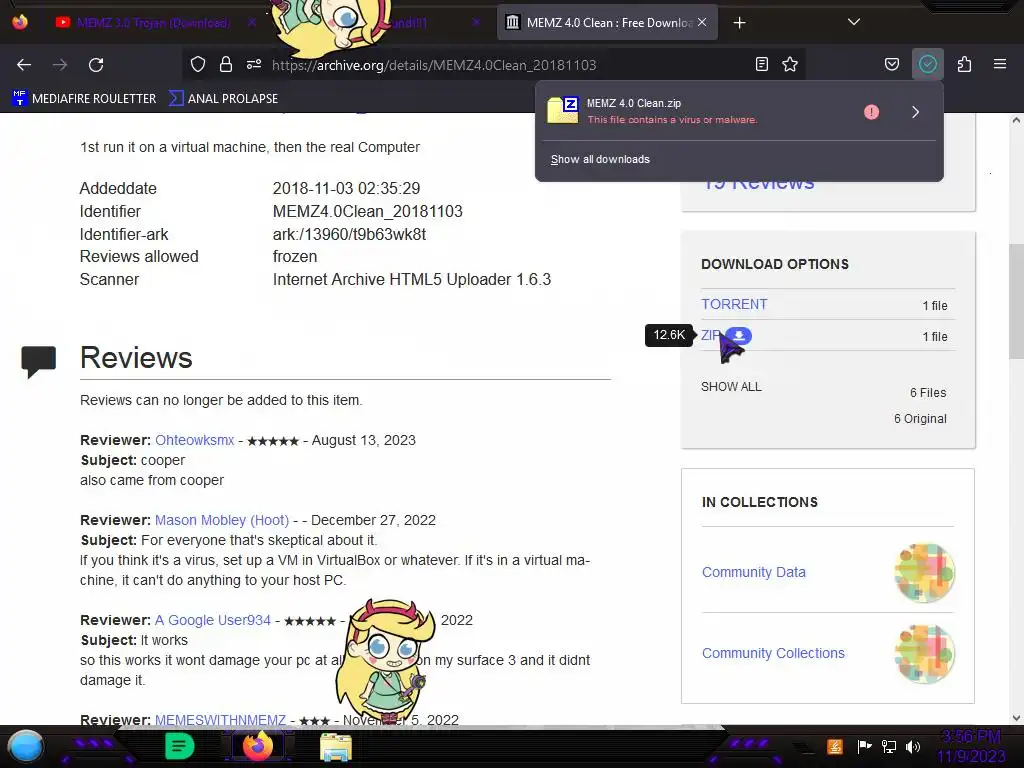
Task: Open the extensions puzzle icon
Action: [x=965, y=65]
